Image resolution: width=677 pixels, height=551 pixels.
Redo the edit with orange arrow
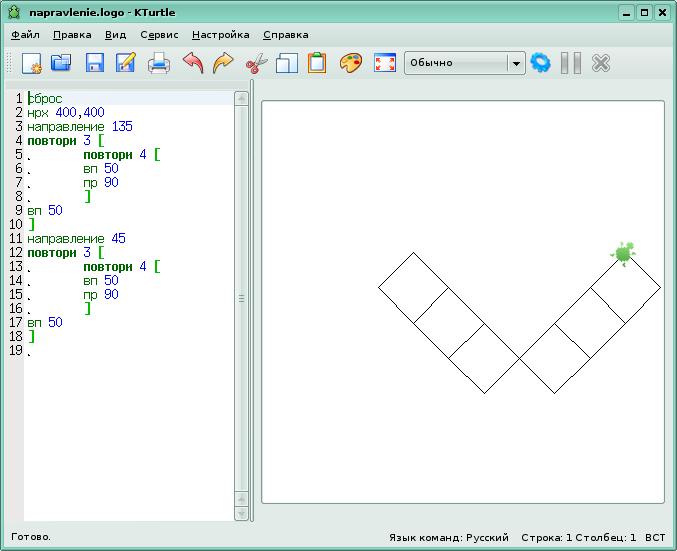pos(223,63)
